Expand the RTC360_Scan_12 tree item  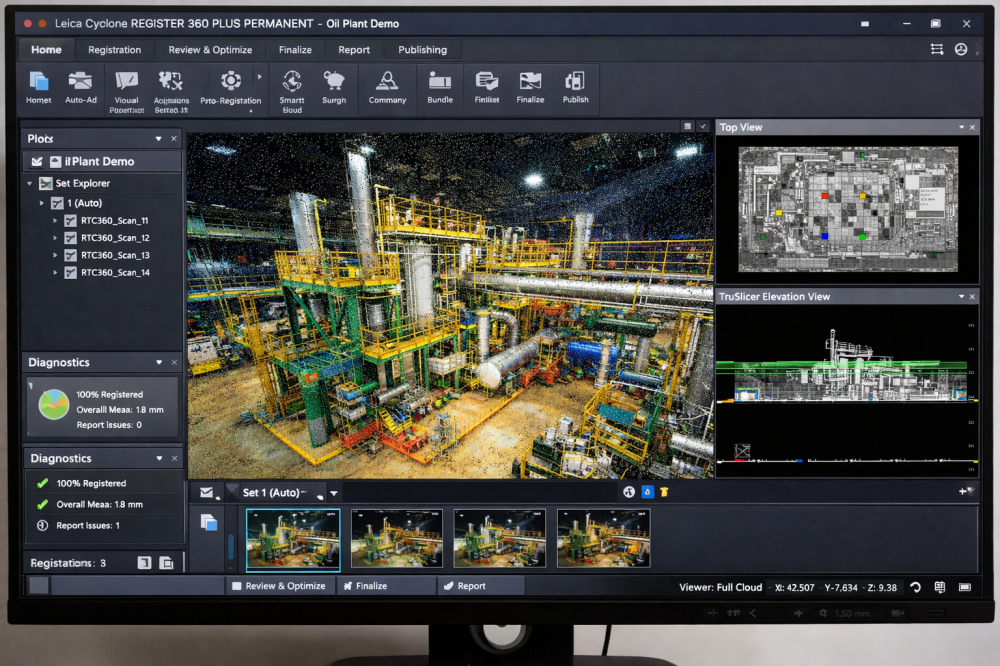[55, 238]
